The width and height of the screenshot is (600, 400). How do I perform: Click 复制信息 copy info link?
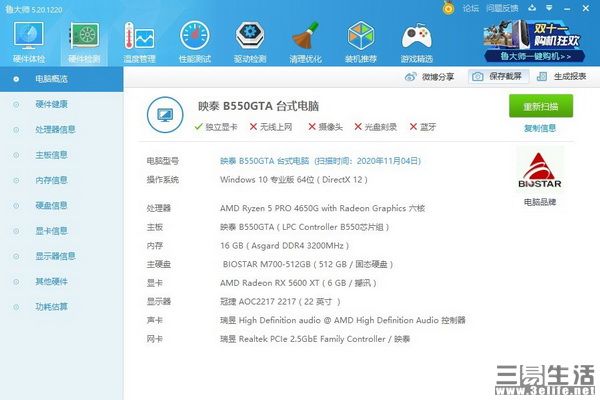[x=540, y=128]
